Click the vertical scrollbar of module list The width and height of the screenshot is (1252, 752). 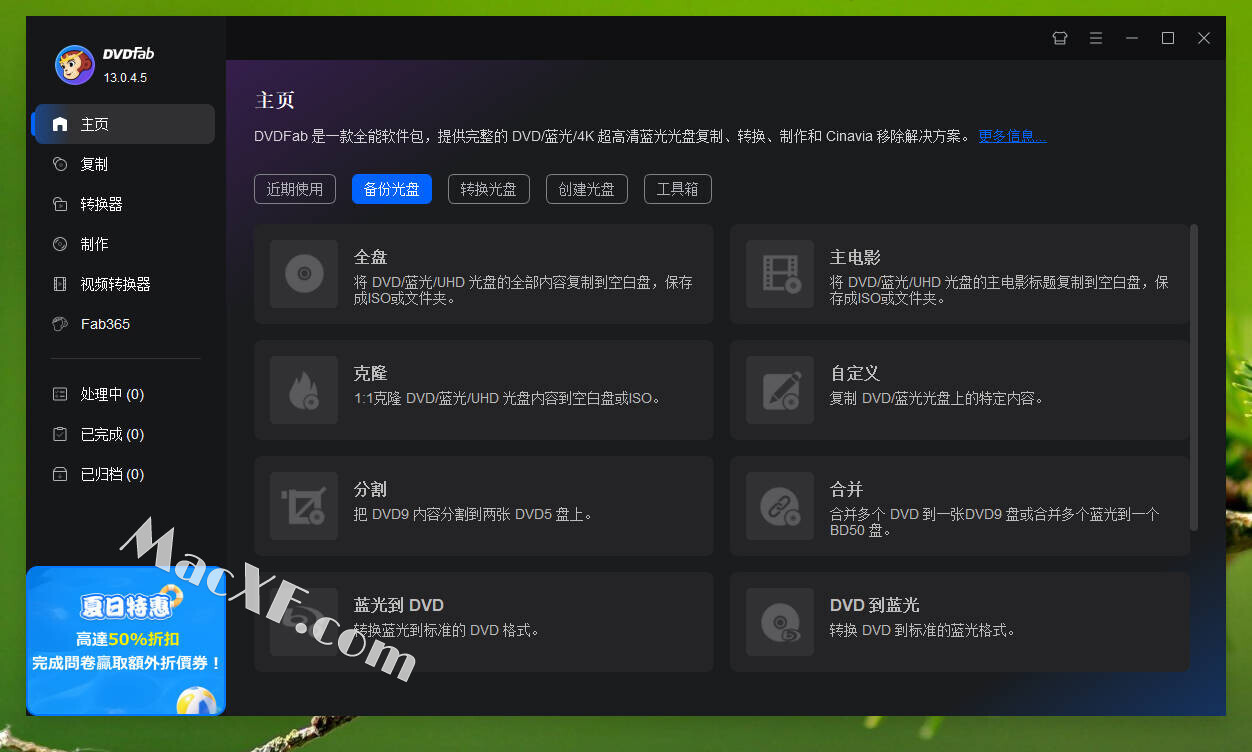click(1194, 377)
